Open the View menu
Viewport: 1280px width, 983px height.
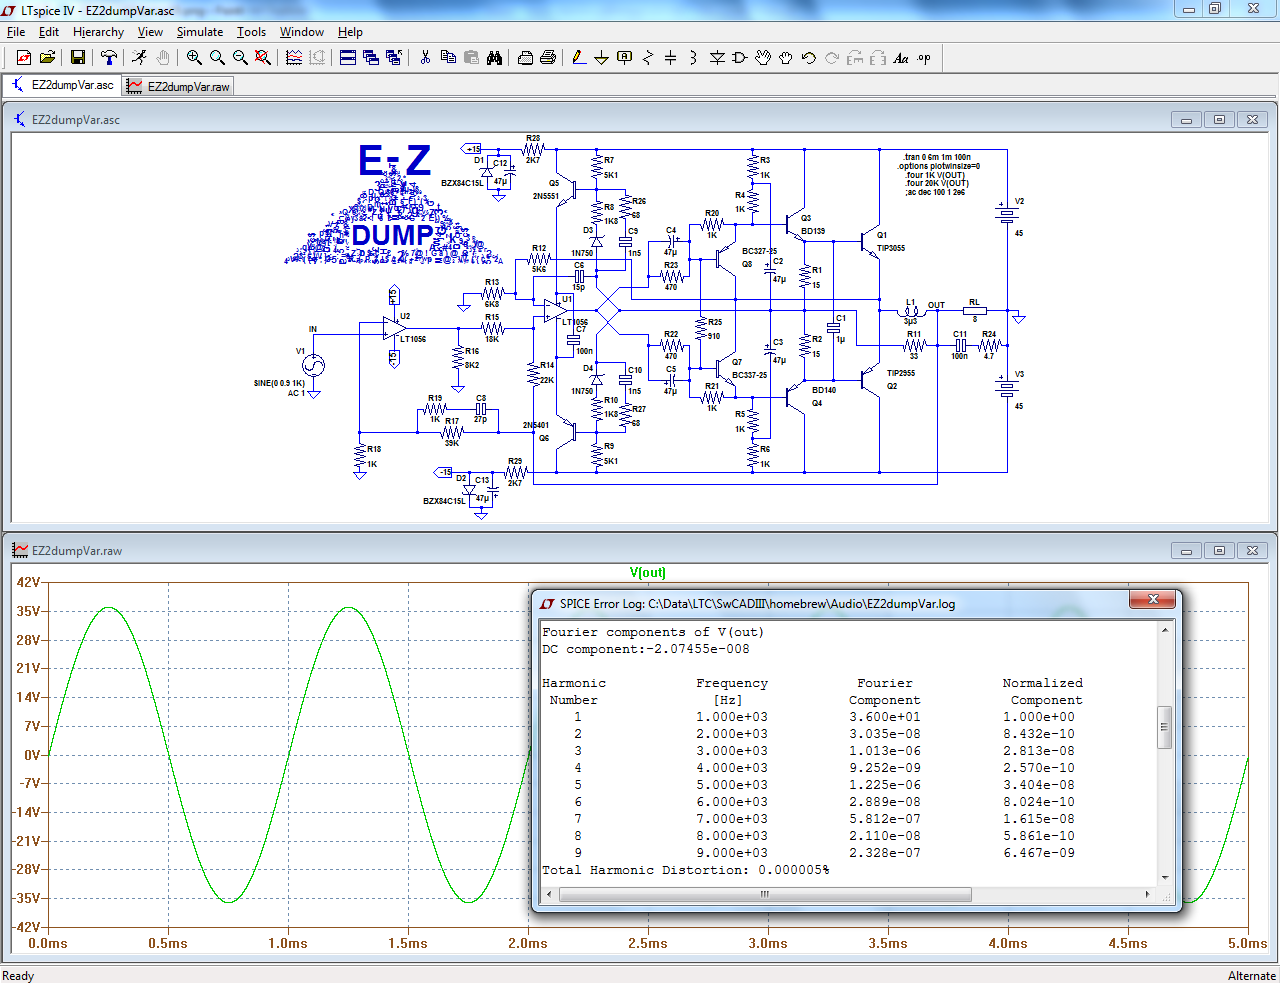150,32
